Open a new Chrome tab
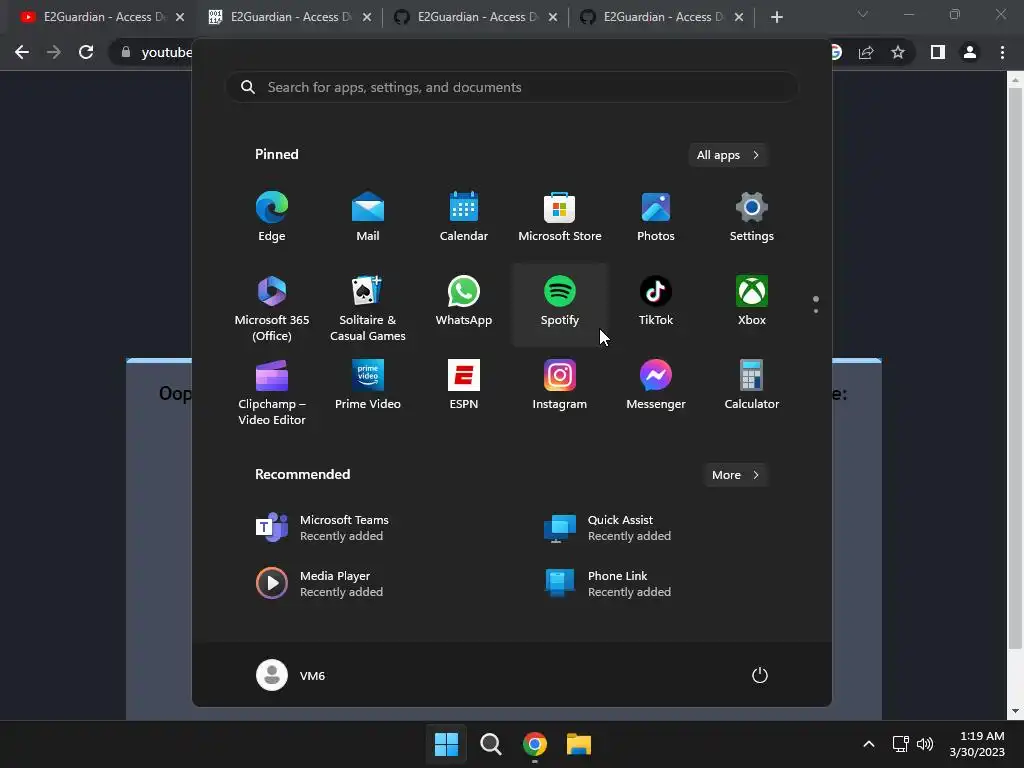Screen dimensions: 1024x768 (x=776, y=17)
